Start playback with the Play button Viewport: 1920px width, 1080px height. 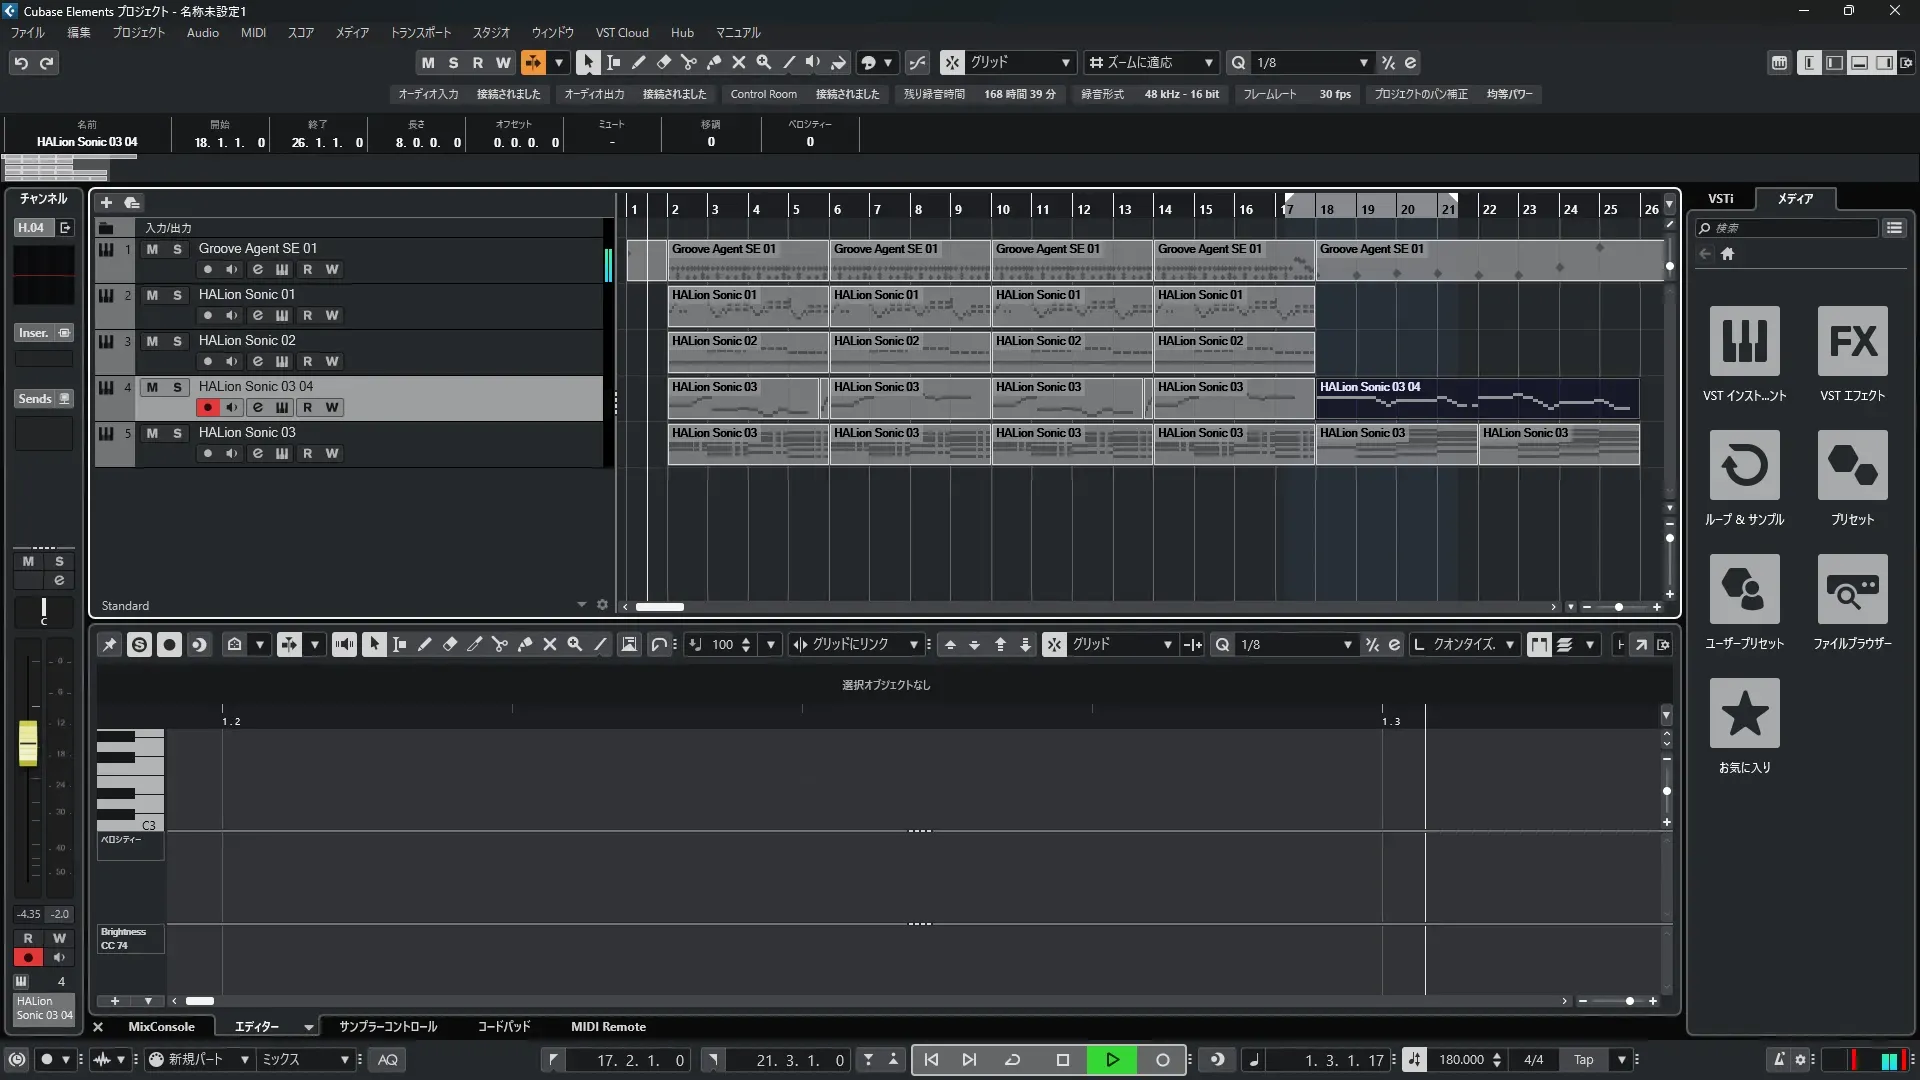click(1112, 1060)
